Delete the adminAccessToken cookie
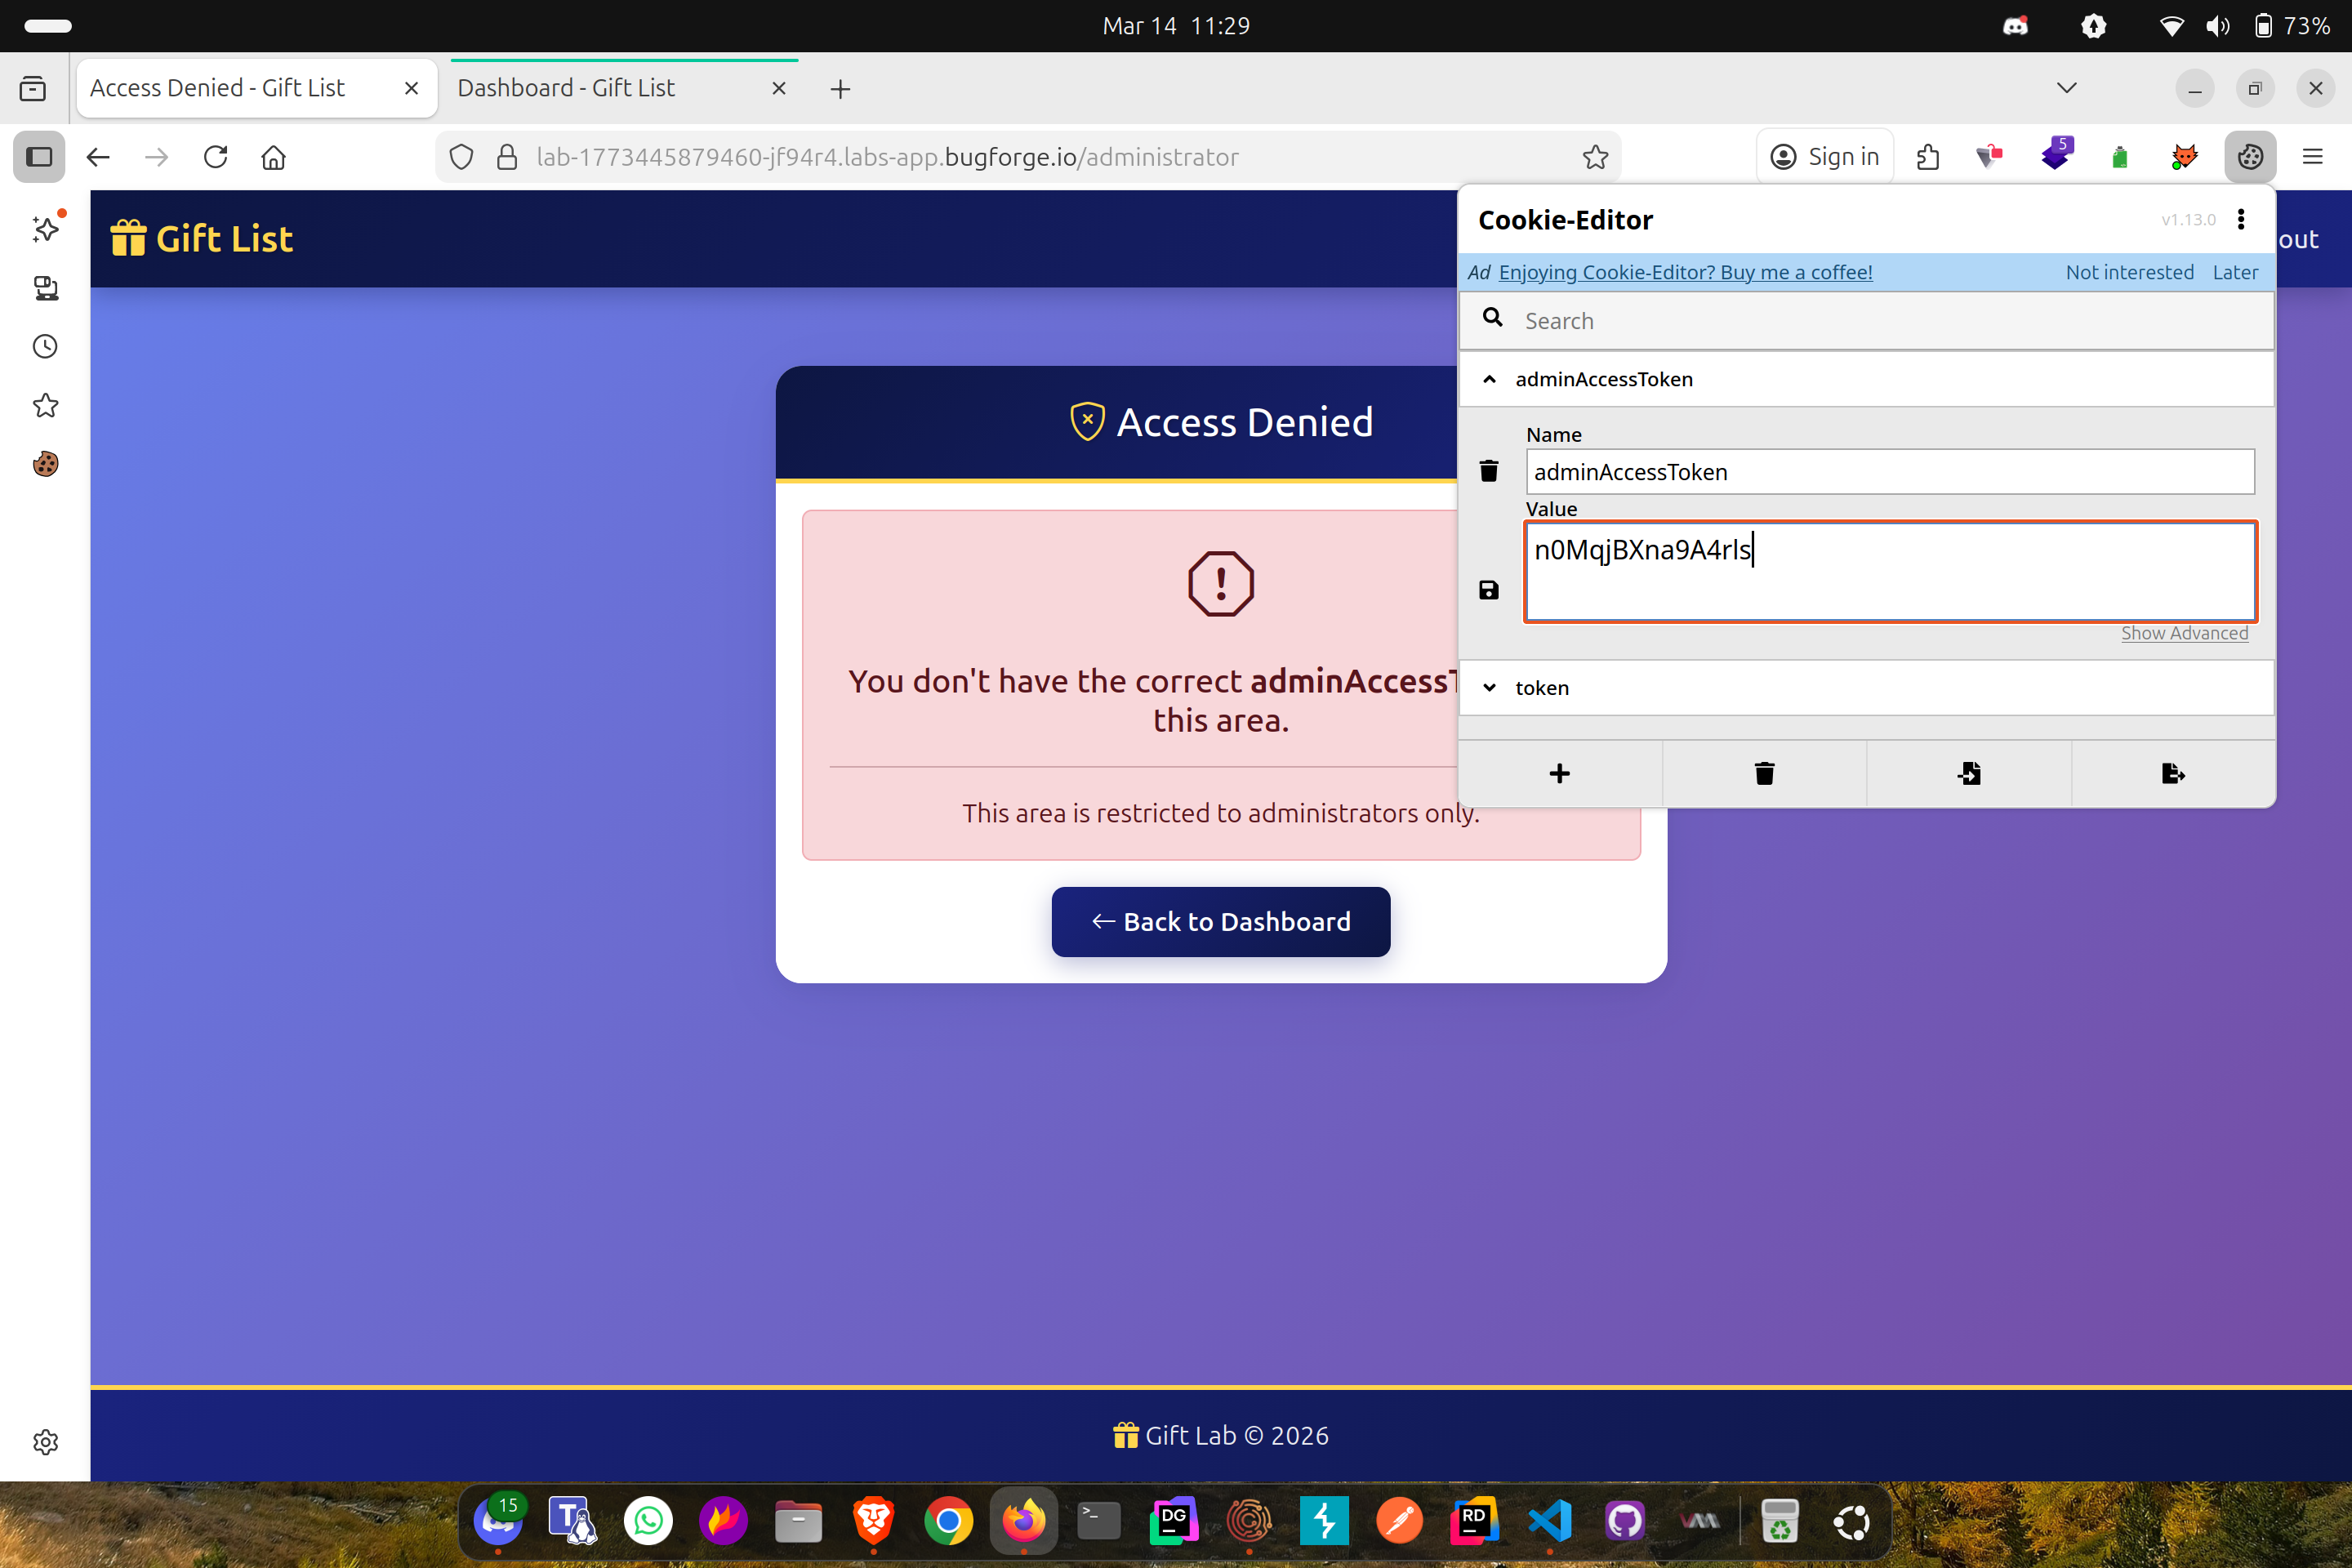Image resolution: width=2352 pixels, height=1568 pixels. (1489, 470)
